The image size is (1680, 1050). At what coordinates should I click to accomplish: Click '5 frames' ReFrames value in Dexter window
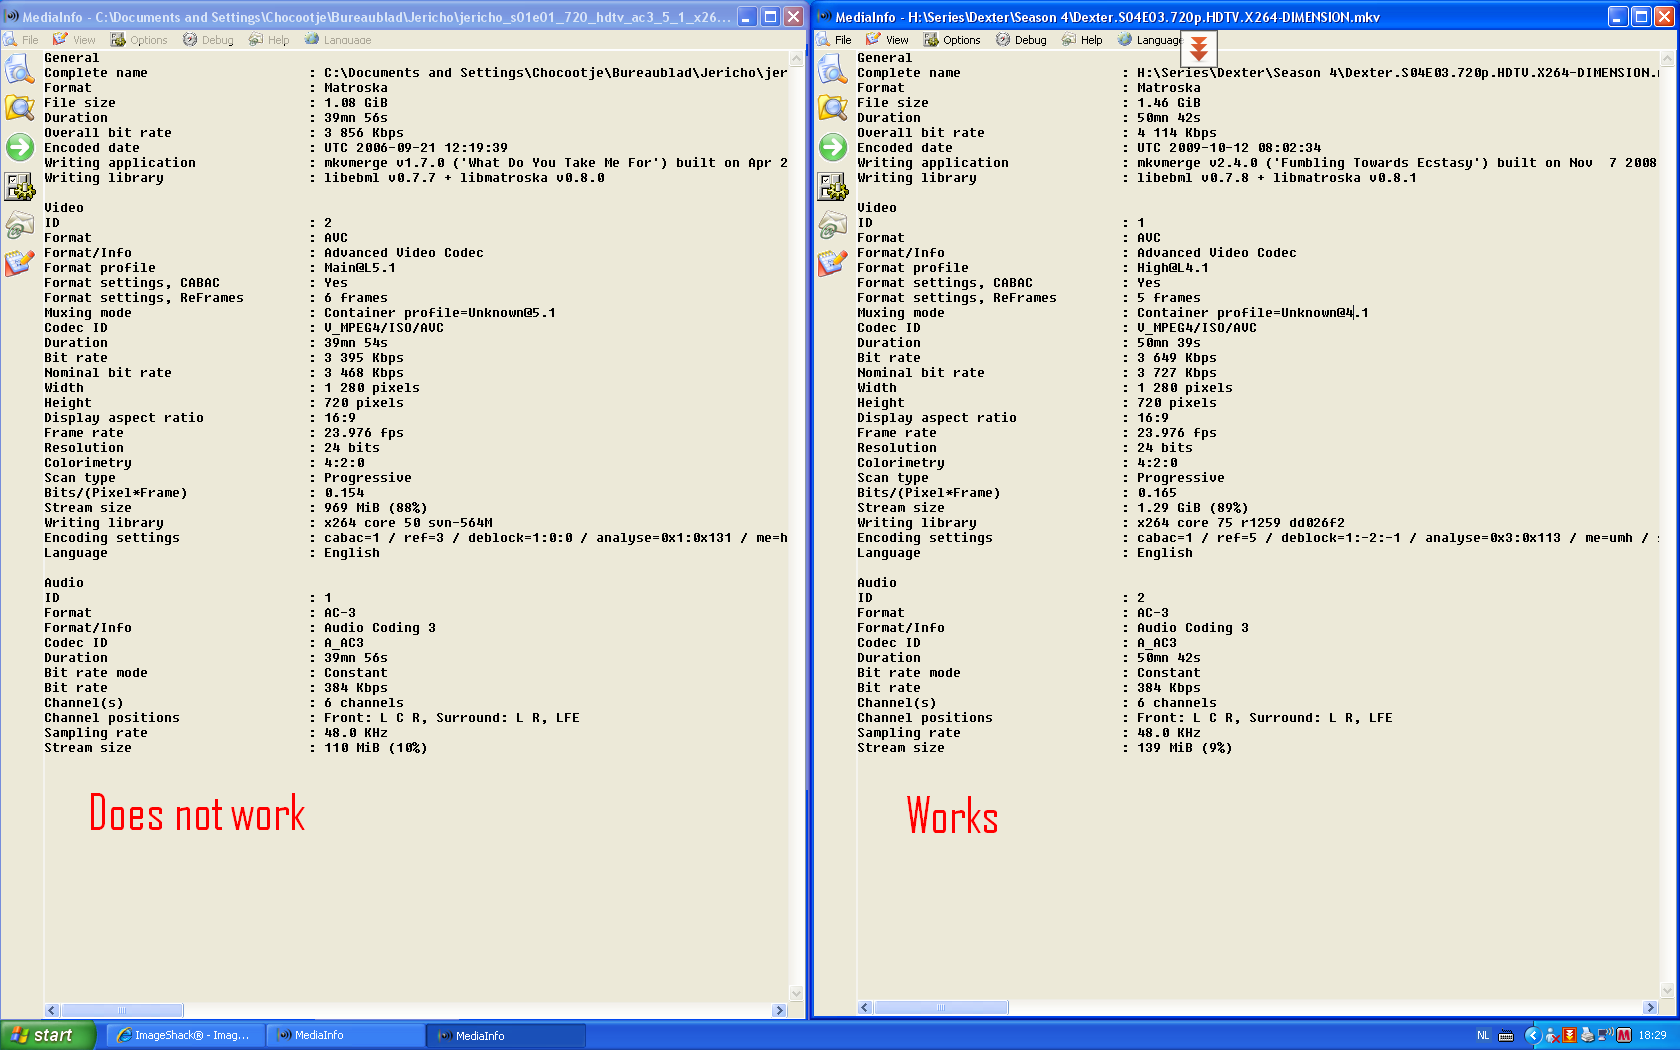point(1169,298)
